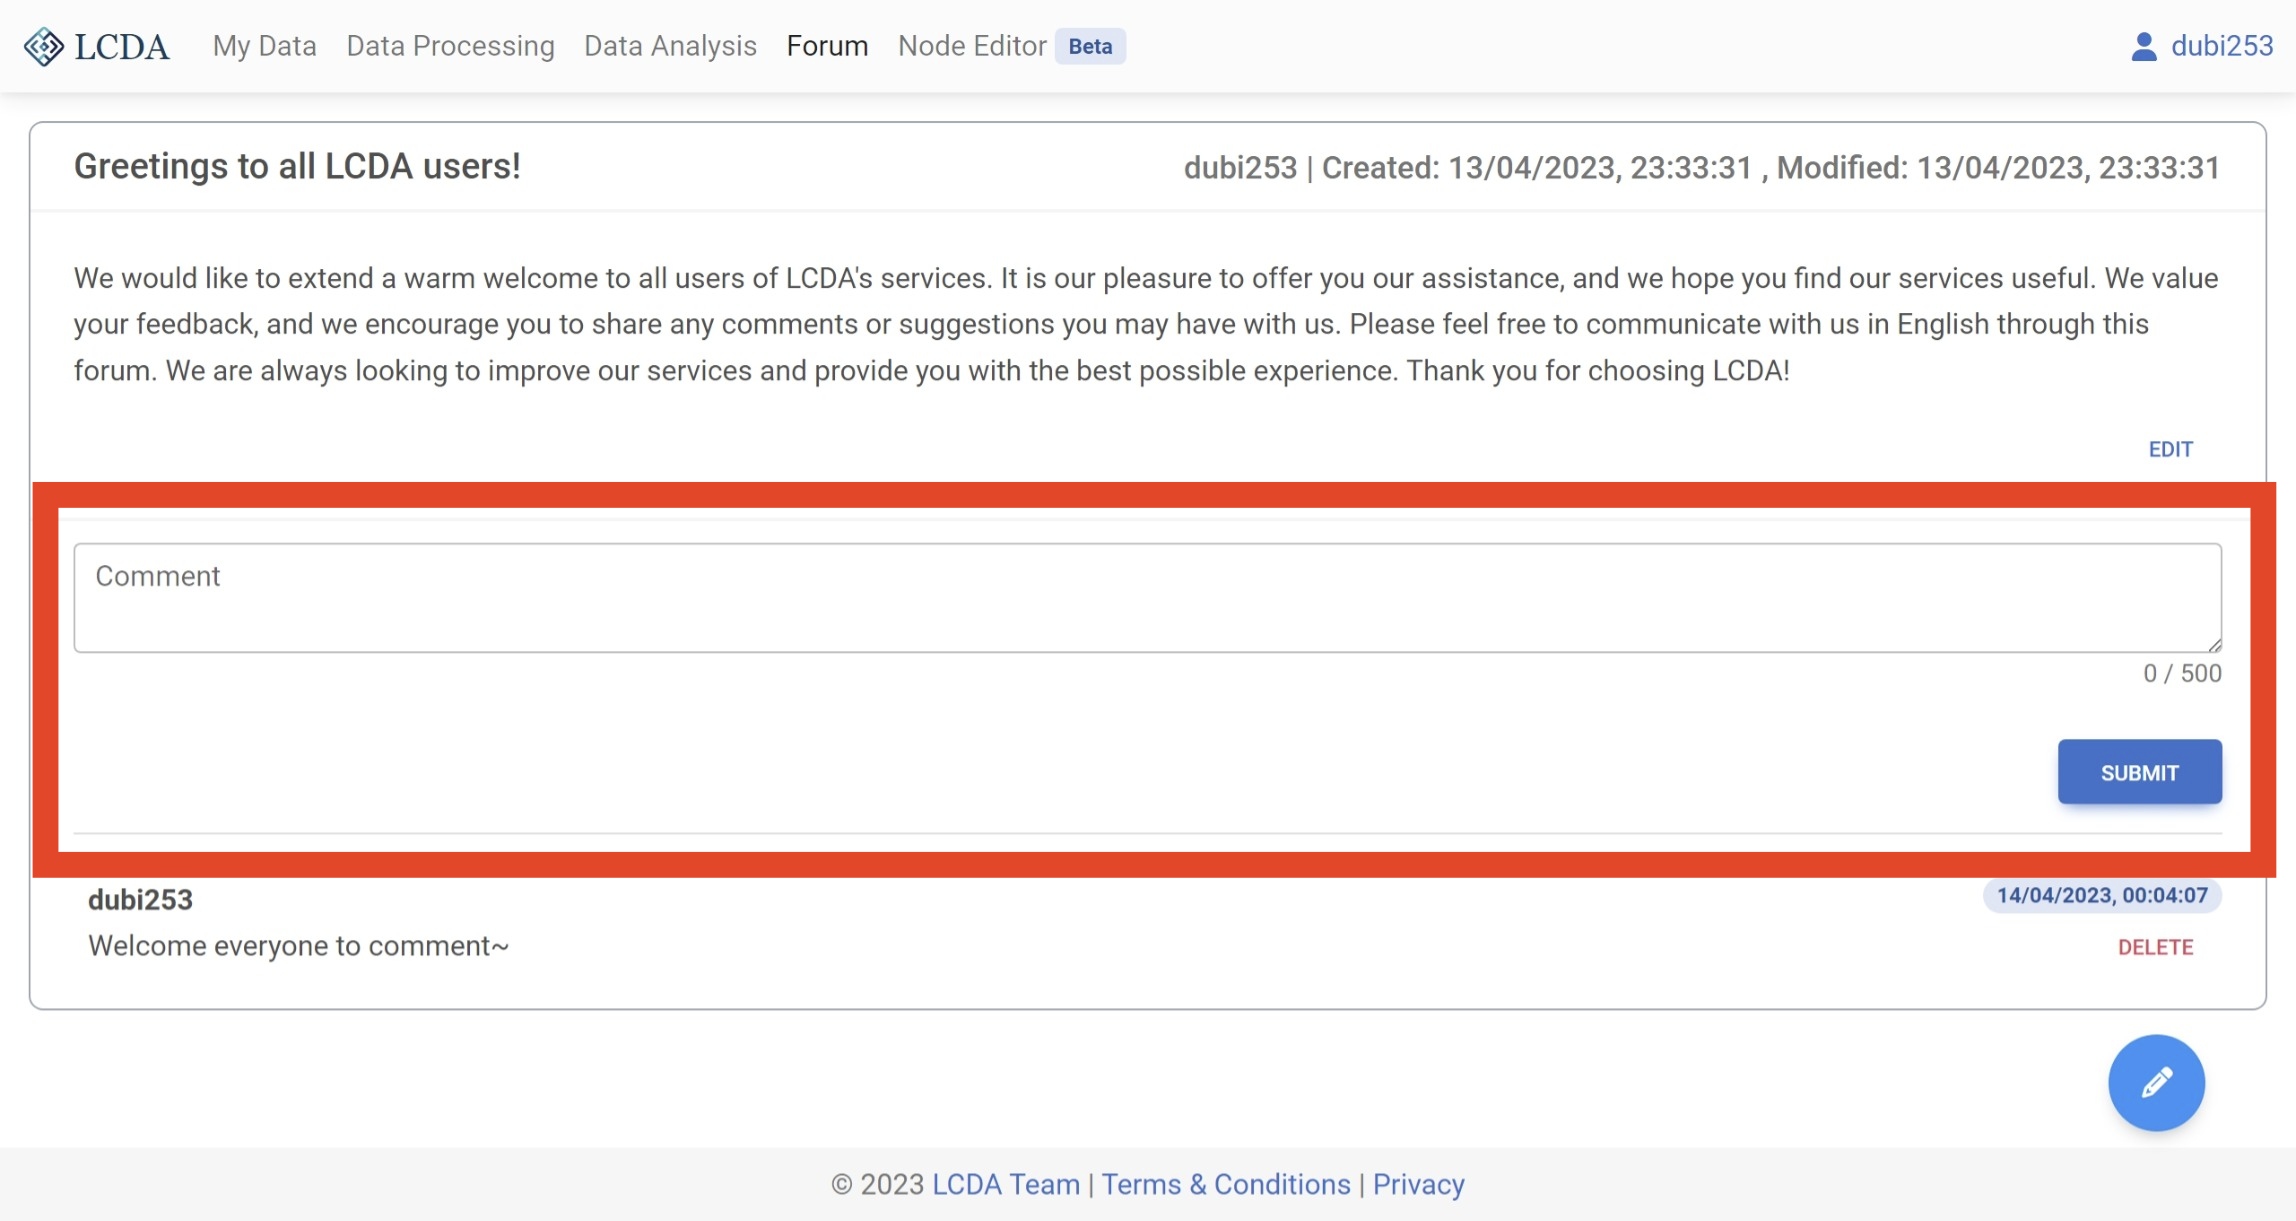Viewport: 2296px width, 1221px height.
Task: Delete the 'Welcome everyone' comment
Action: (2155, 947)
